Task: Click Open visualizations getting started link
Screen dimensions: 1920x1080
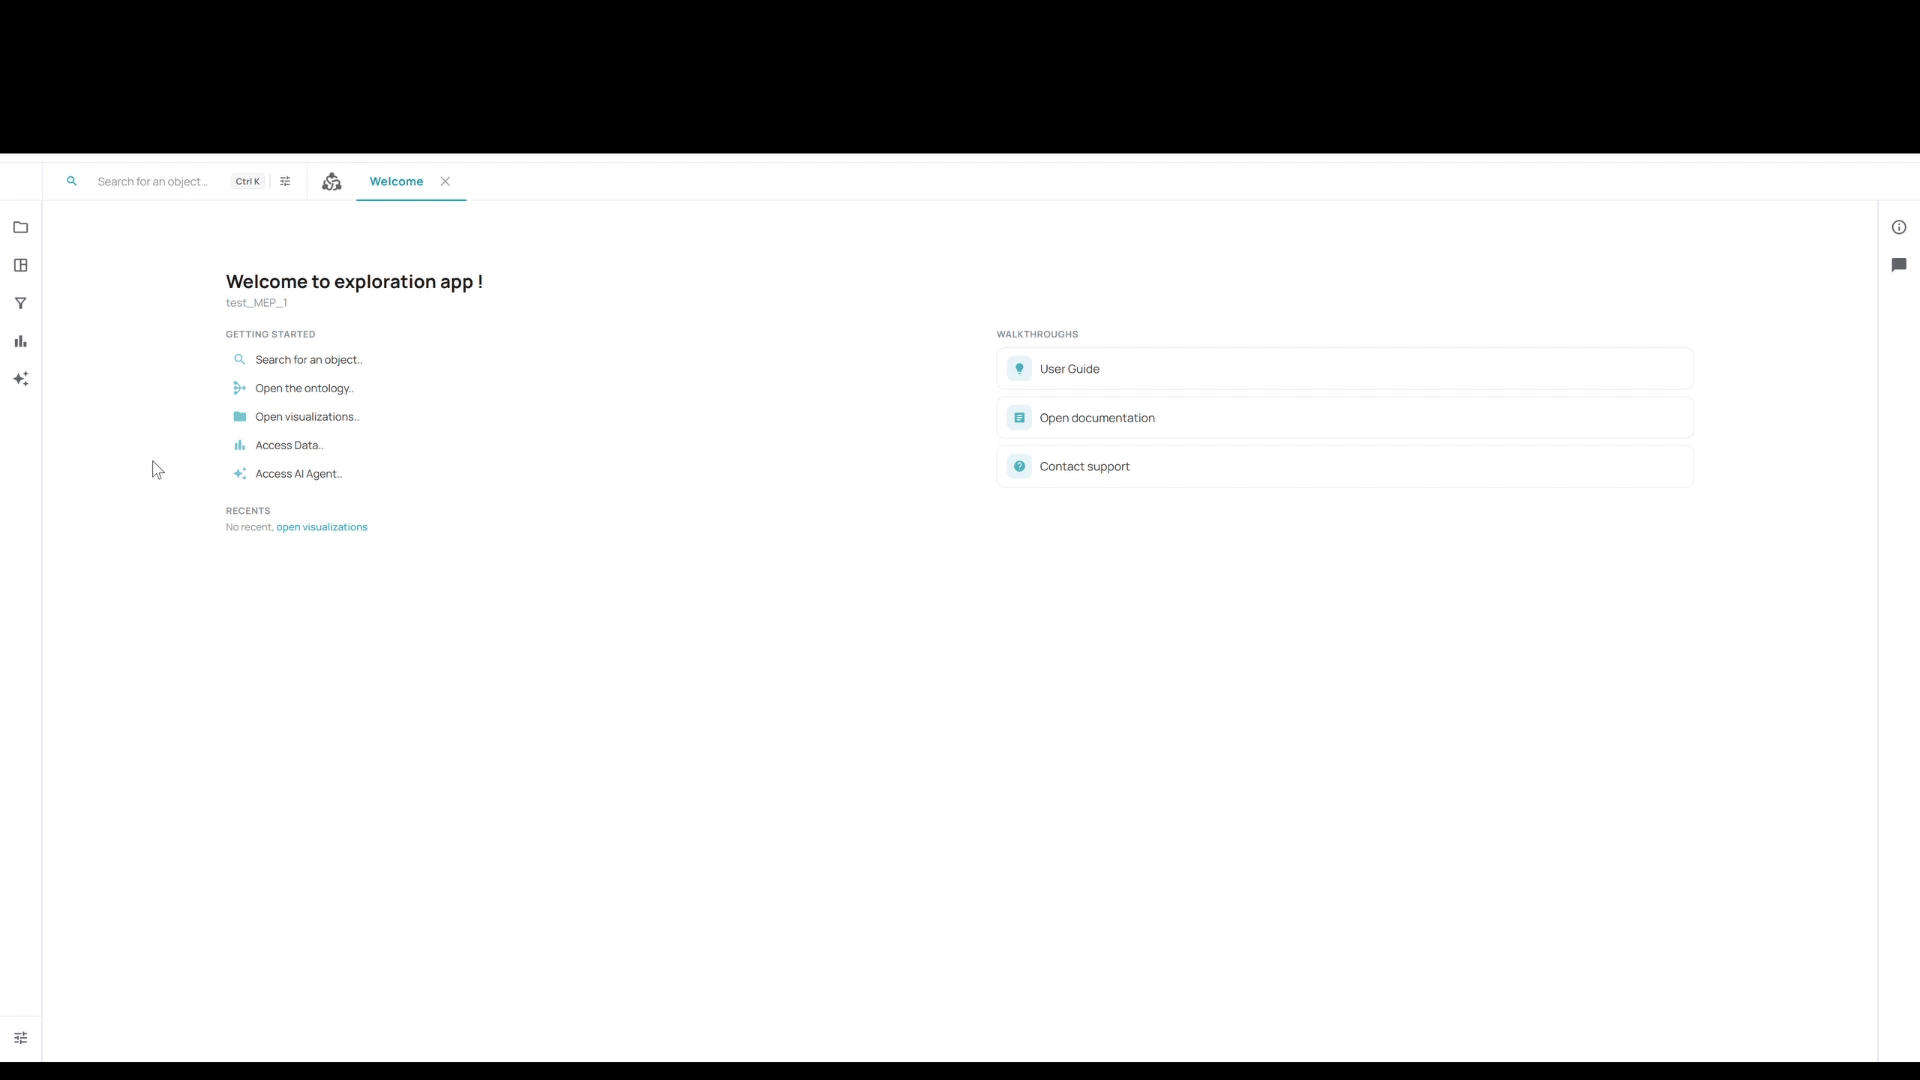Action: coord(307,417)
